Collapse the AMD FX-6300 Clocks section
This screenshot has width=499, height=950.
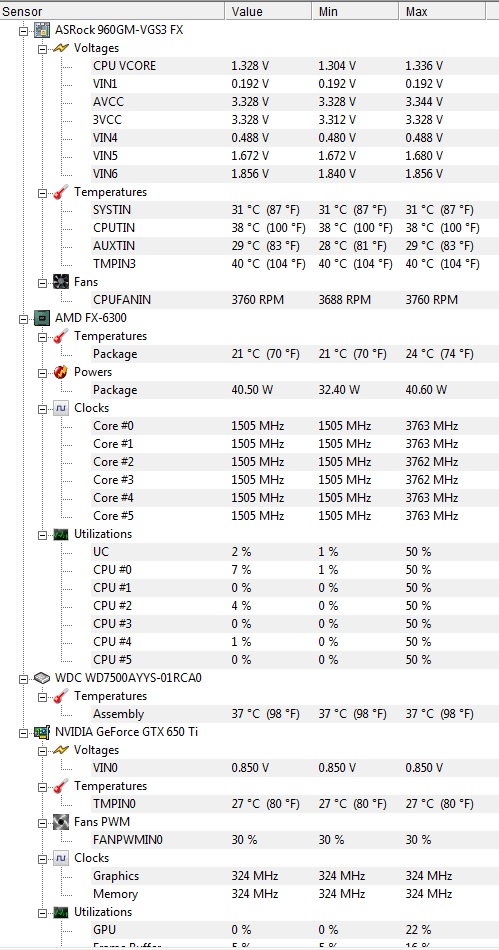click(43, 408)
